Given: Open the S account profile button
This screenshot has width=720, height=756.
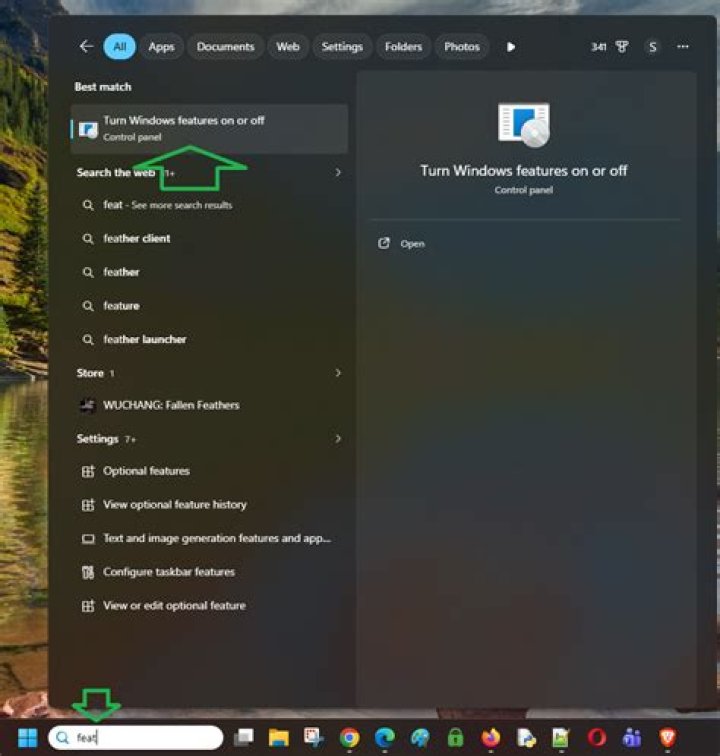Looking at the screenshot, I should pos(652,47).
